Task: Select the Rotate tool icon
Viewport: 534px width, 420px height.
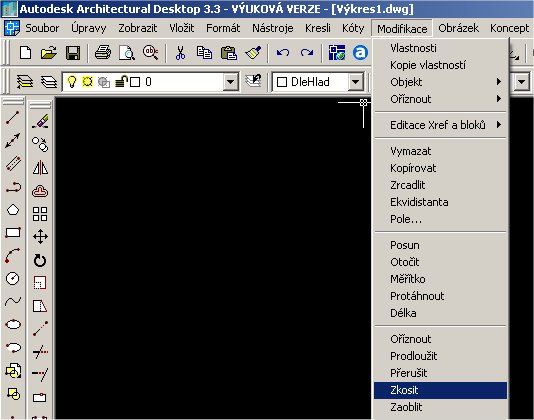Action: click(40, 261)
